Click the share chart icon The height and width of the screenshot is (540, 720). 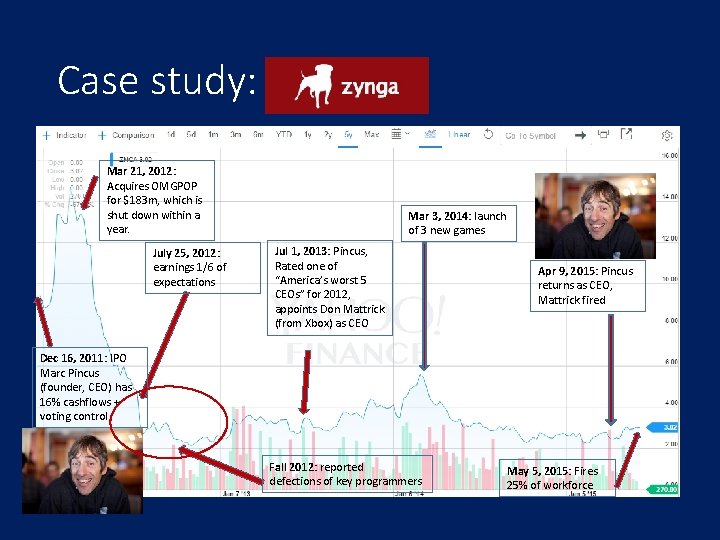(x=603, y=134)
